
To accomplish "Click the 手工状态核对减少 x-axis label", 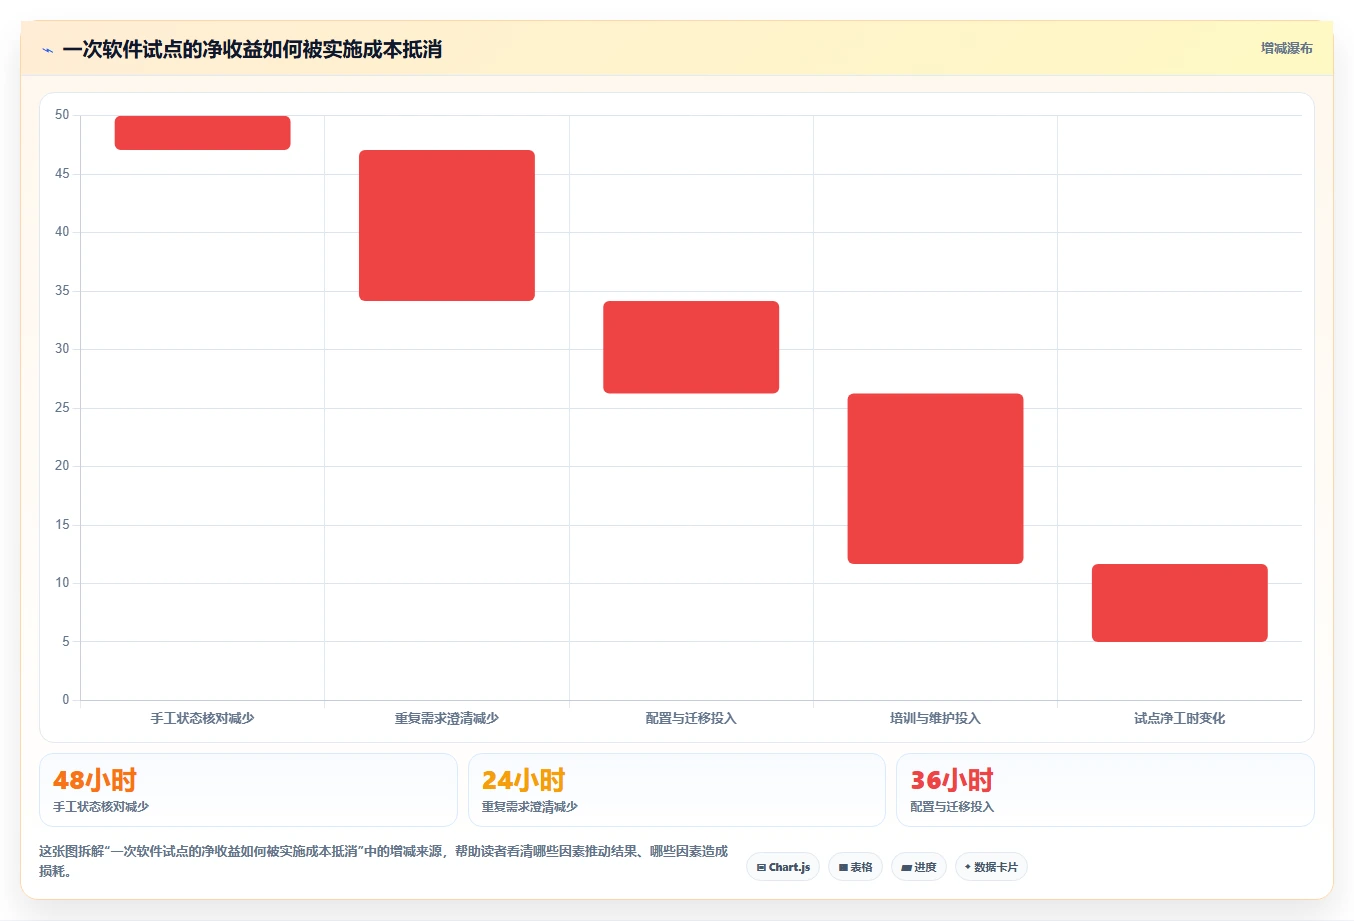I will [203, 718].
